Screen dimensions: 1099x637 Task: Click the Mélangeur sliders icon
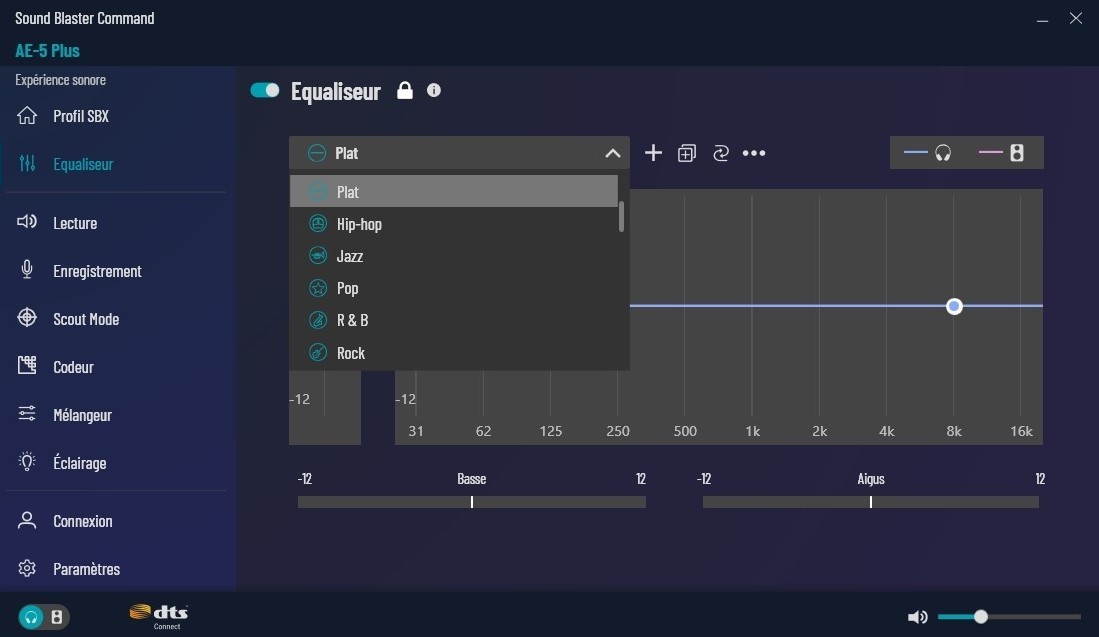[x=27, y=413]
